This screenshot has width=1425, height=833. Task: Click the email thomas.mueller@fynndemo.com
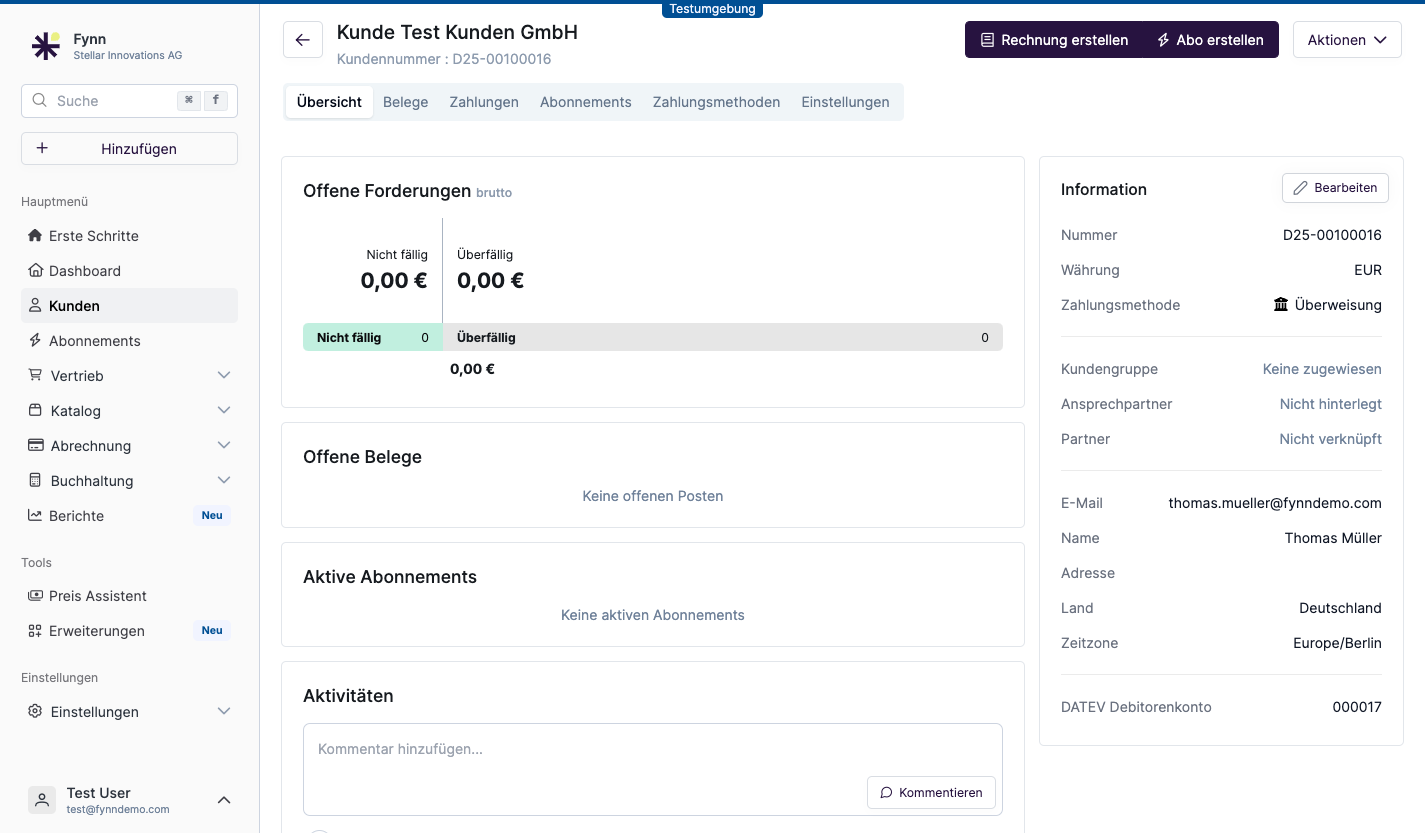click(1275, 503)
